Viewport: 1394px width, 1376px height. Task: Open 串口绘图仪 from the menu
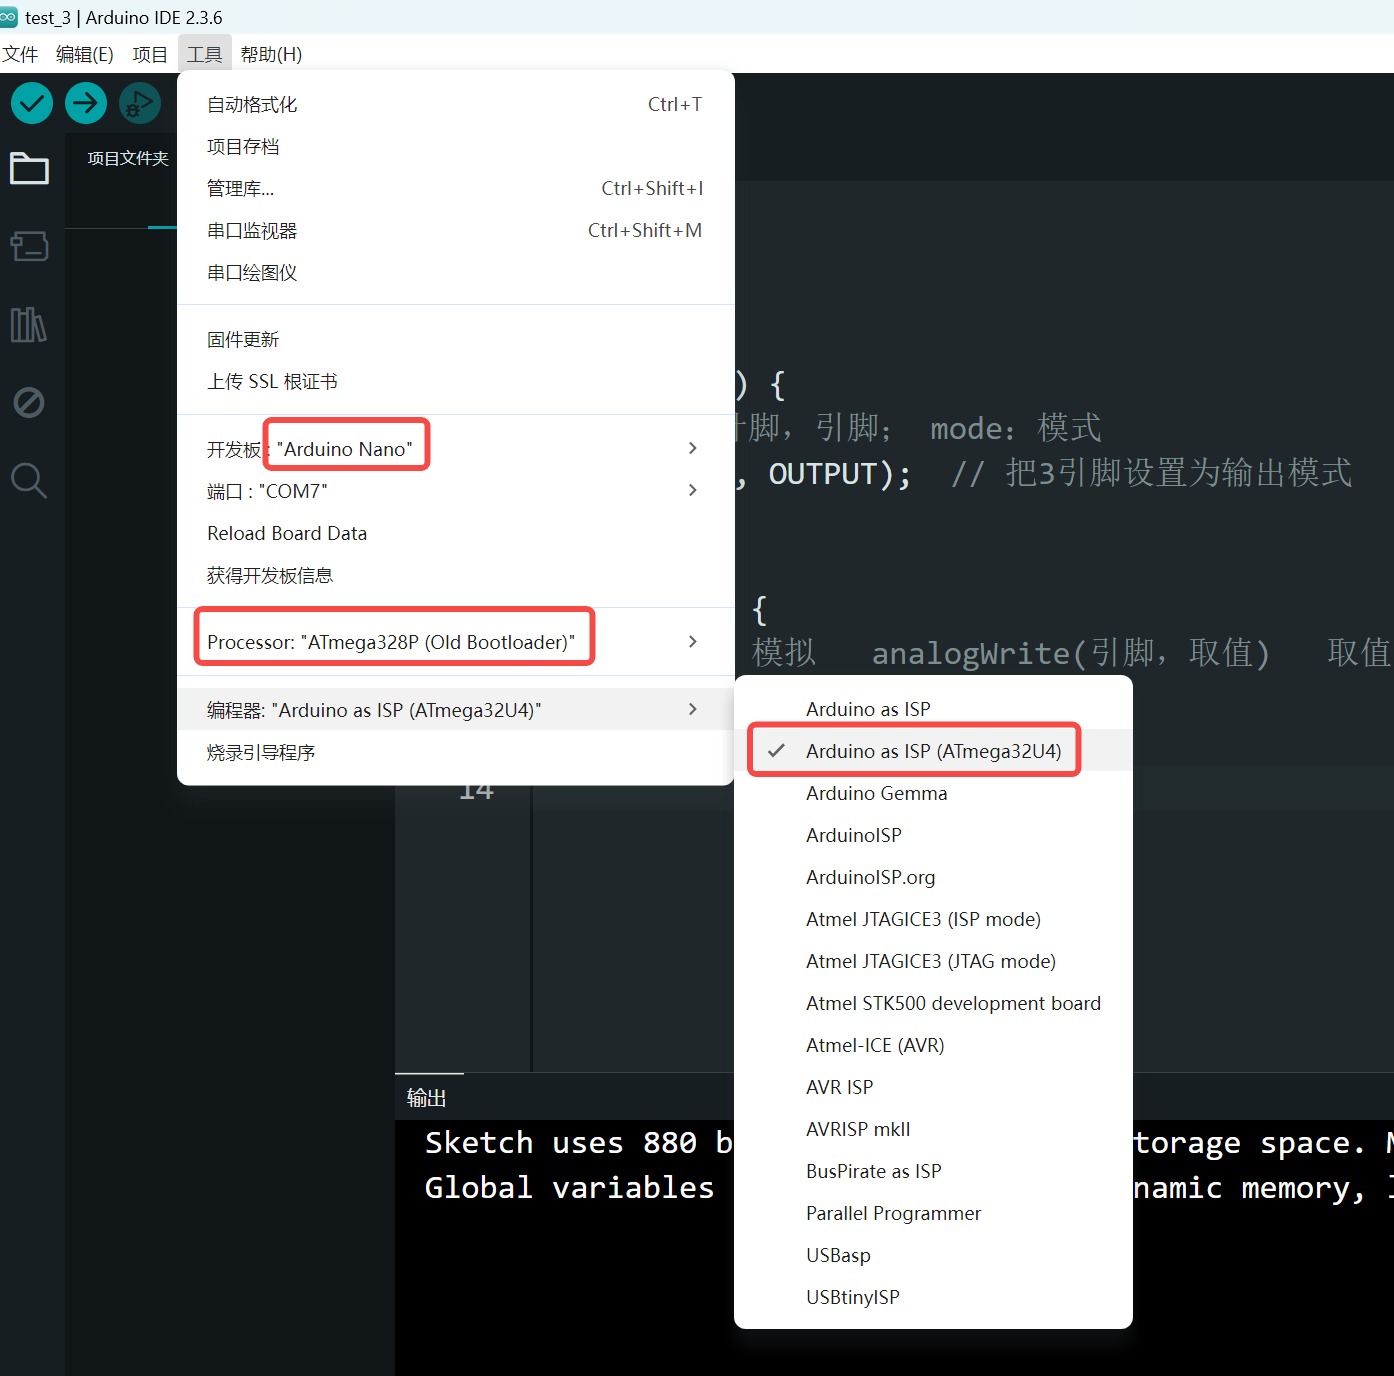(x=455, y=272)
